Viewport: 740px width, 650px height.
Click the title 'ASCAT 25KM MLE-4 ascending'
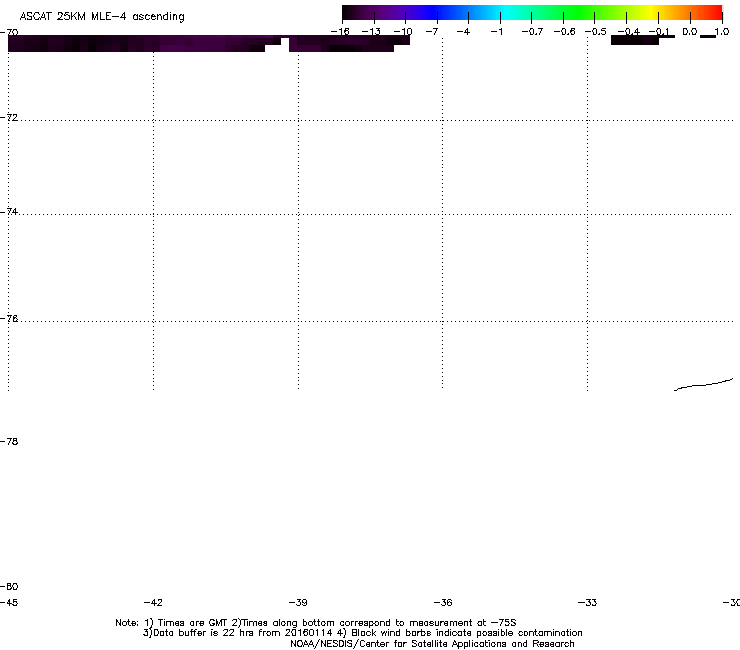[x=102, y=17]
